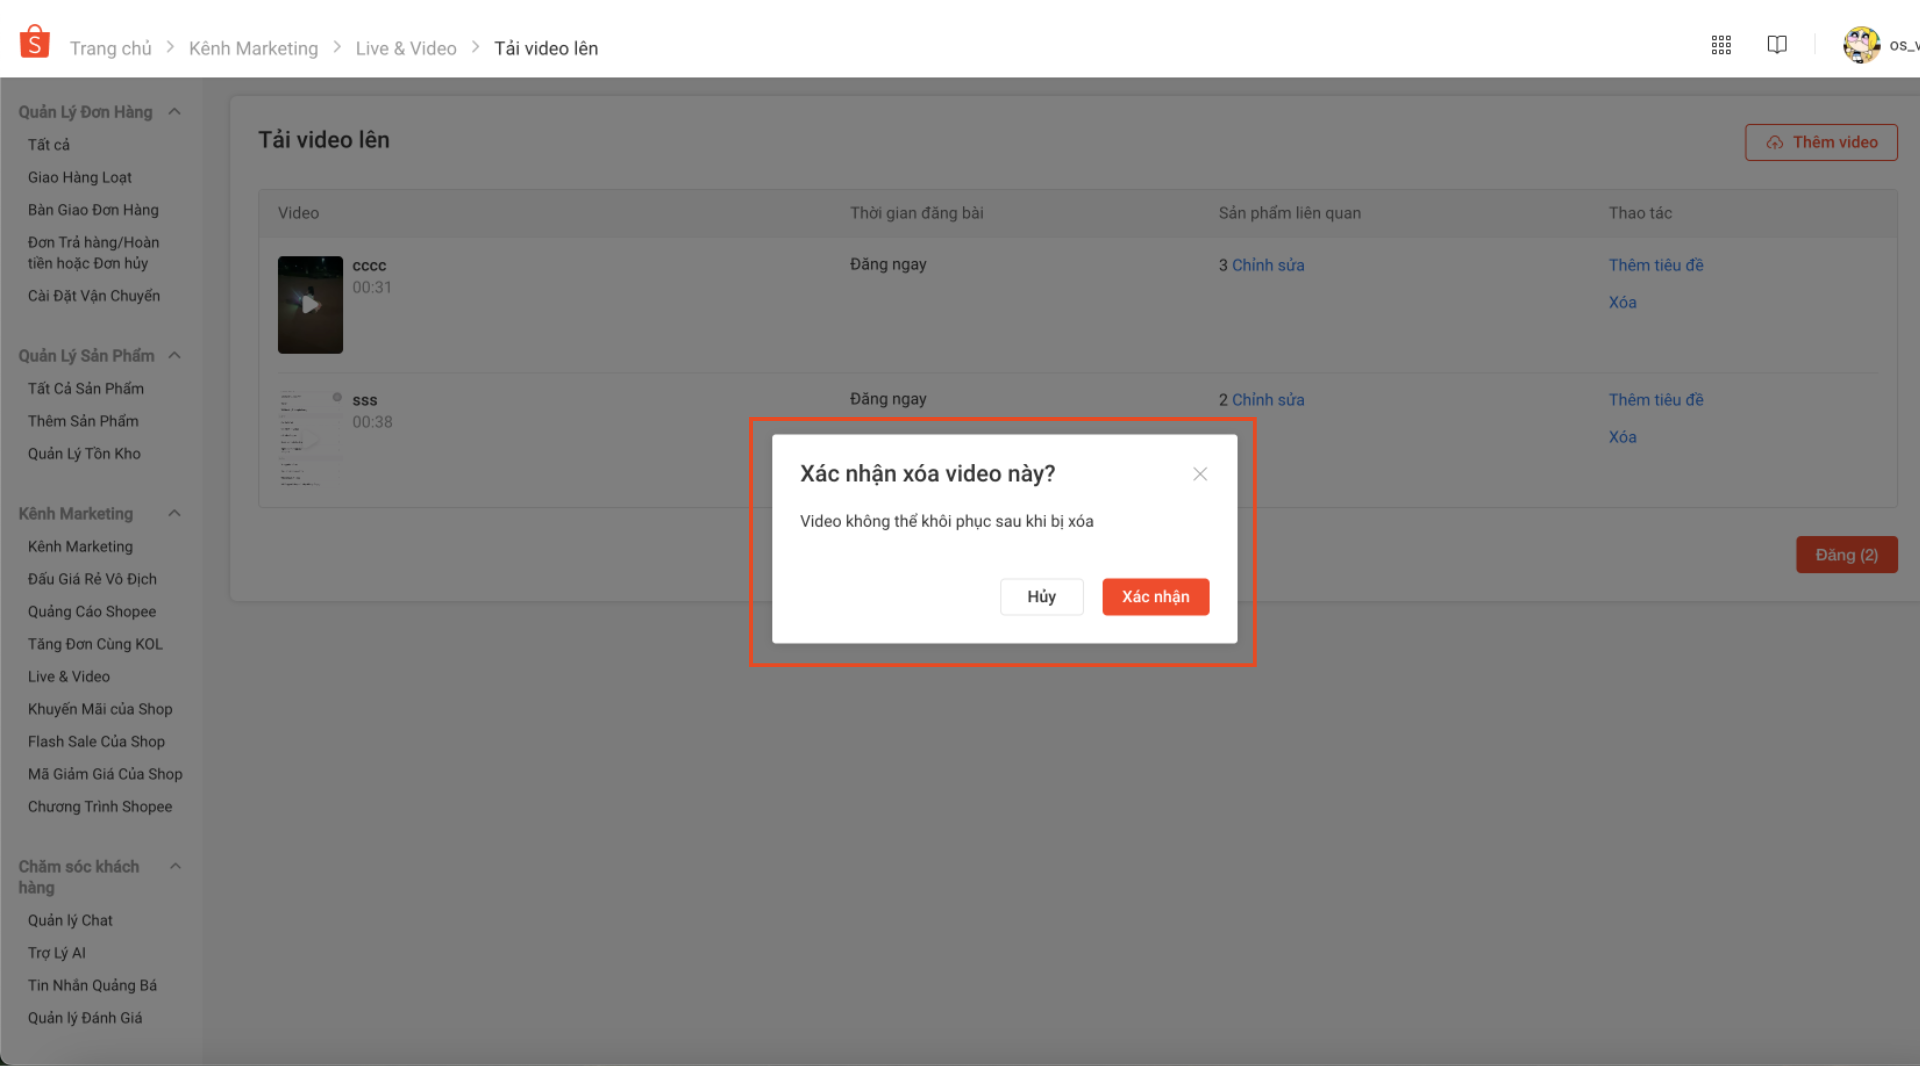Click the Shopee logo icon
Image resolution: width=1920 pixels, height=1080 pixels.
click(35, 43)
